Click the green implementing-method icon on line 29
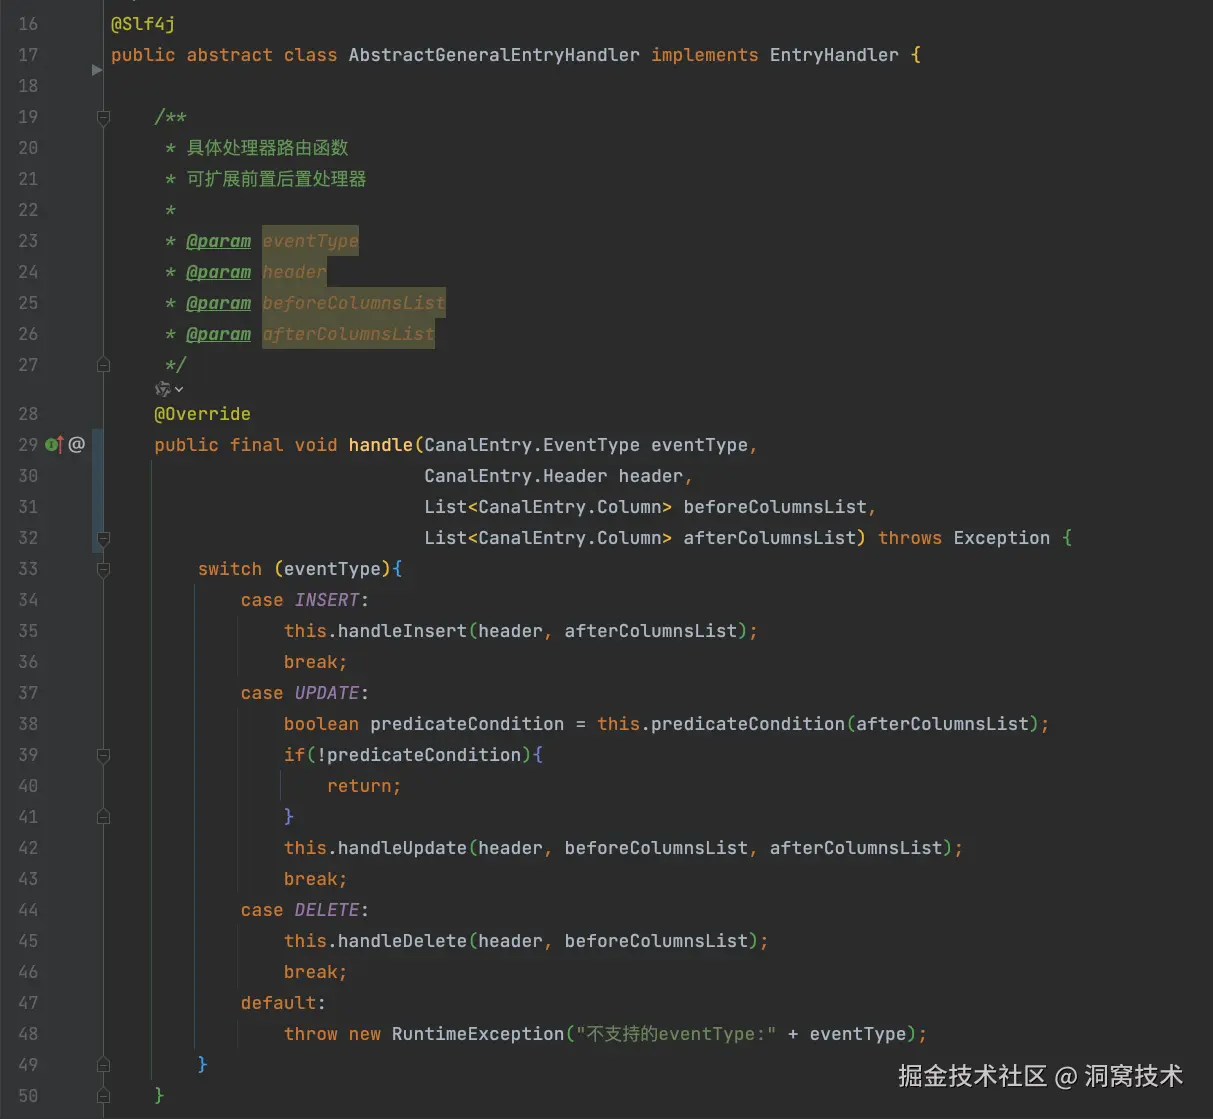 (x=50, y=444)
